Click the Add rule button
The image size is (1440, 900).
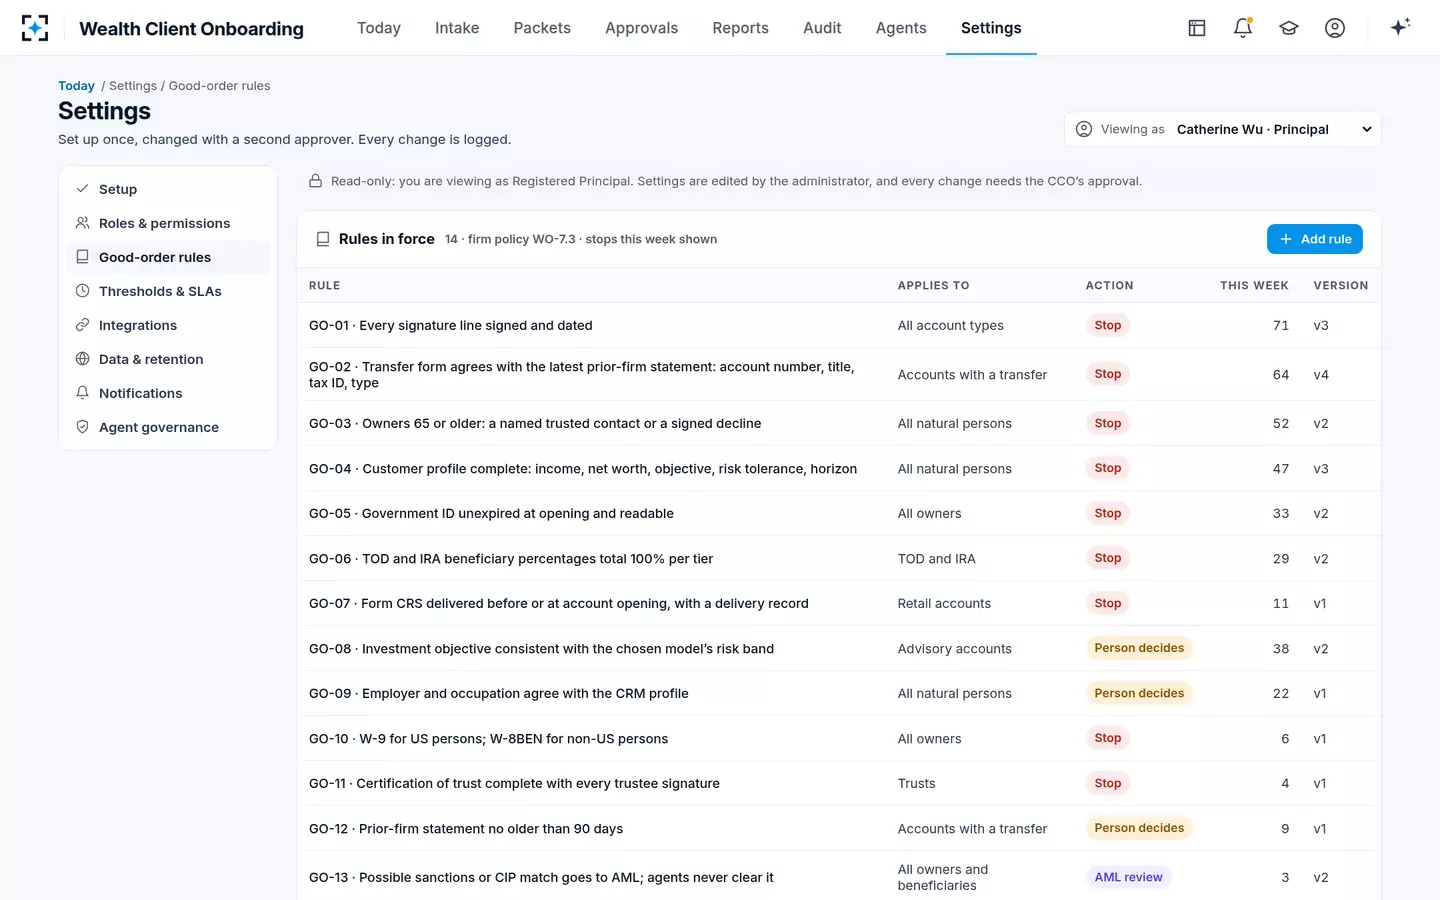[x=1315, y=239]
